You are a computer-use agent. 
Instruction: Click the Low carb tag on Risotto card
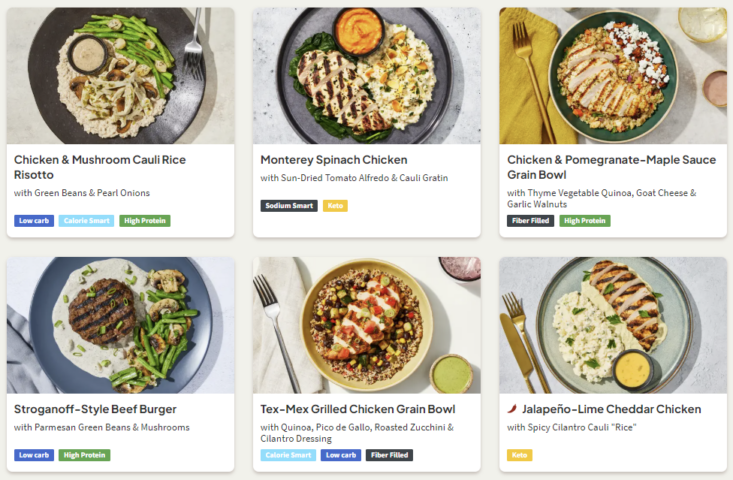(x=34, y=221)
